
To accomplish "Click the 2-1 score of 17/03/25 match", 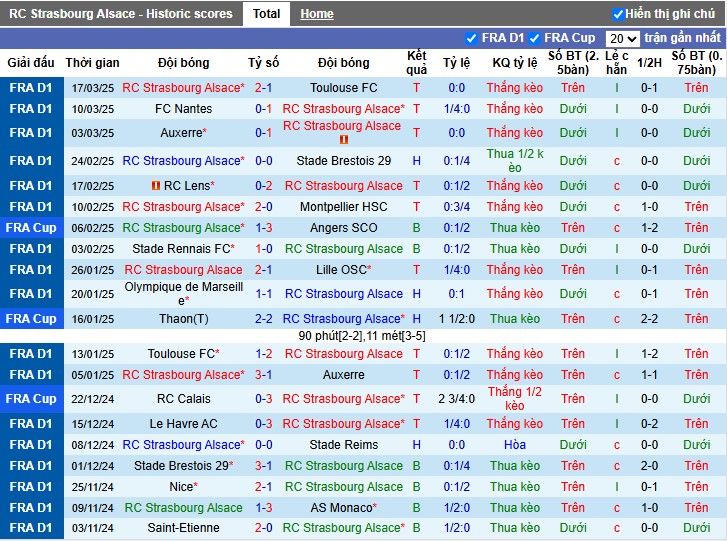I will pyautogui.click(x=263, y=88).
